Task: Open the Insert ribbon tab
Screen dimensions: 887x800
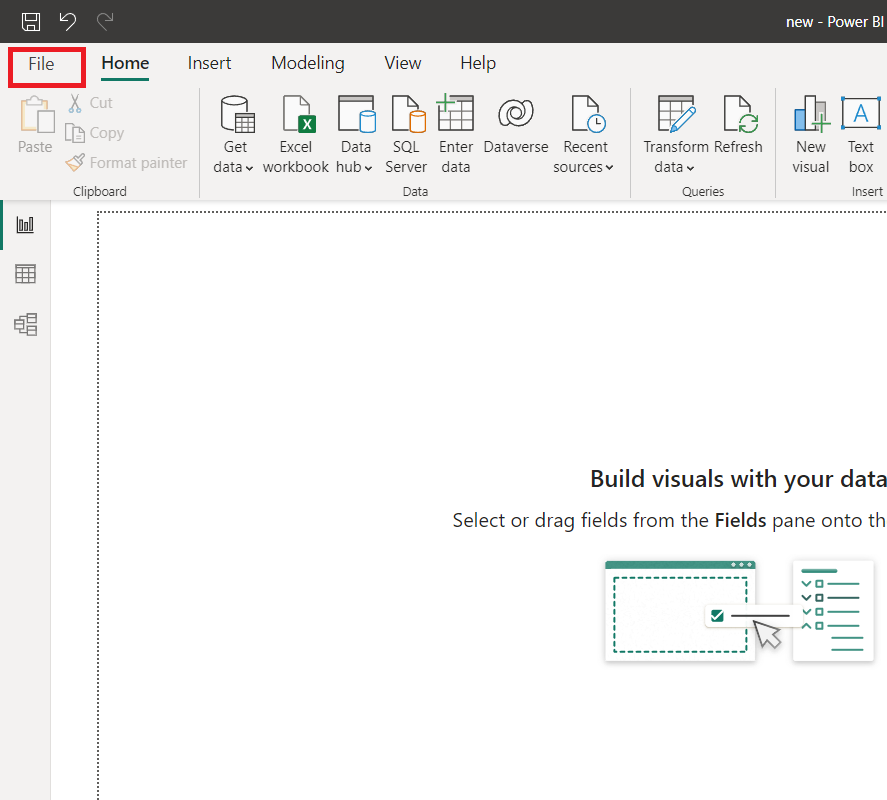Action: [x=209, y=63]
